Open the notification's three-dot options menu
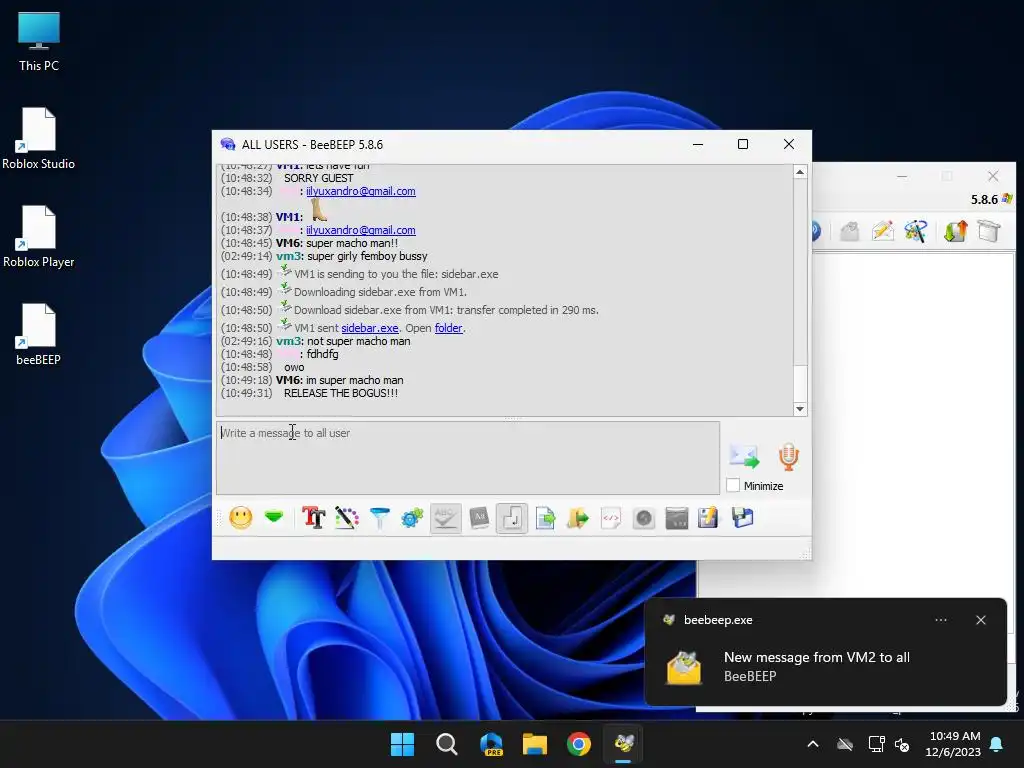Screen dimensions: 1024x768 941,620
